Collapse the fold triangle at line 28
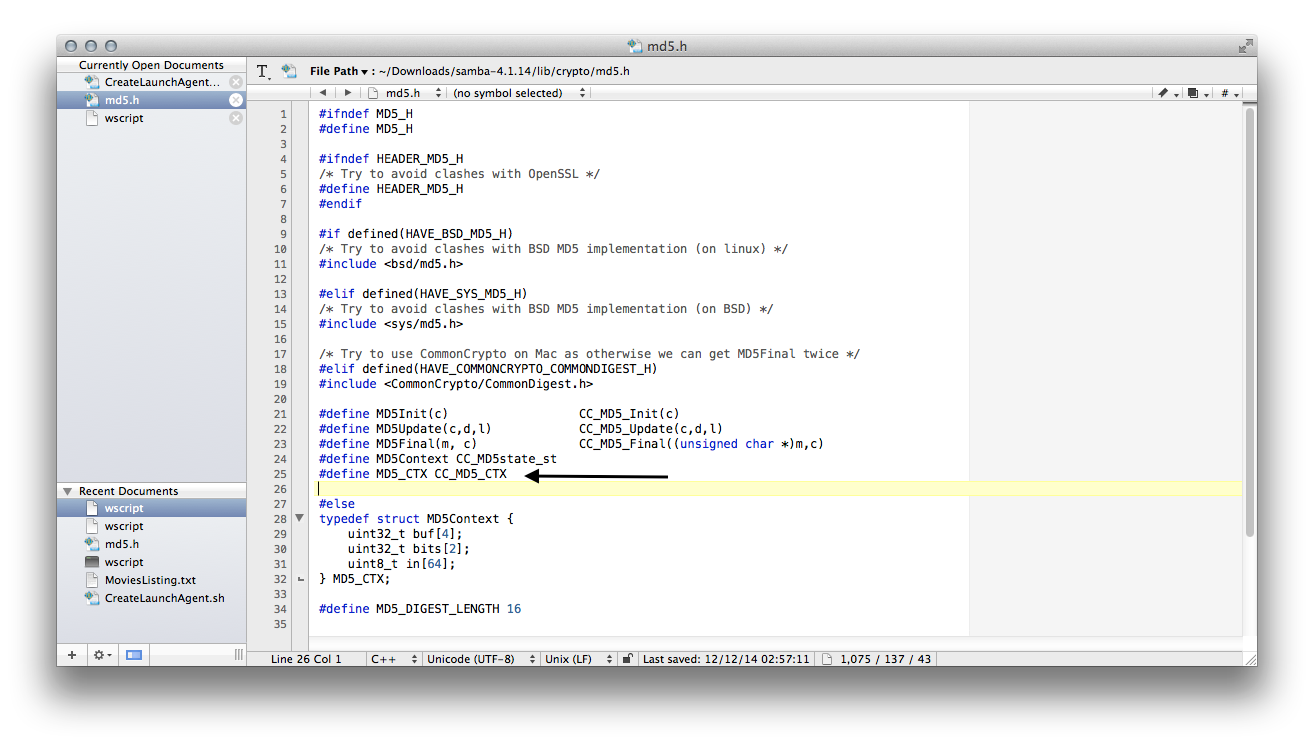Viewport: 1314px width, 745px height. pyautogui.click(x=299, y=519)
